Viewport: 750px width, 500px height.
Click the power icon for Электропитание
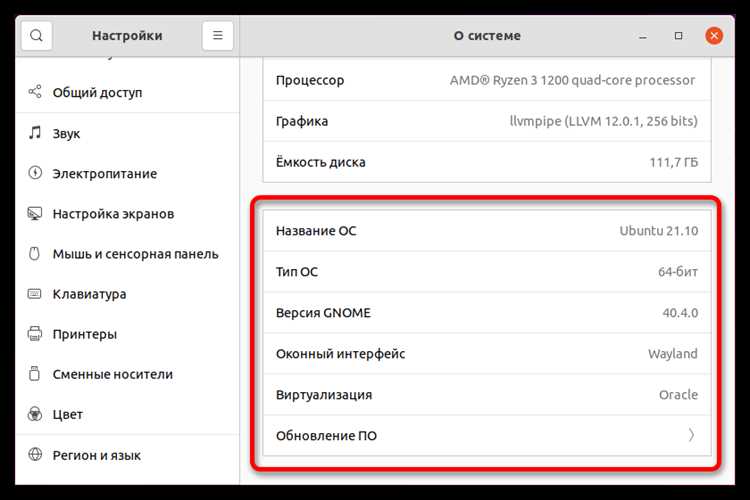tap(35, 173)
